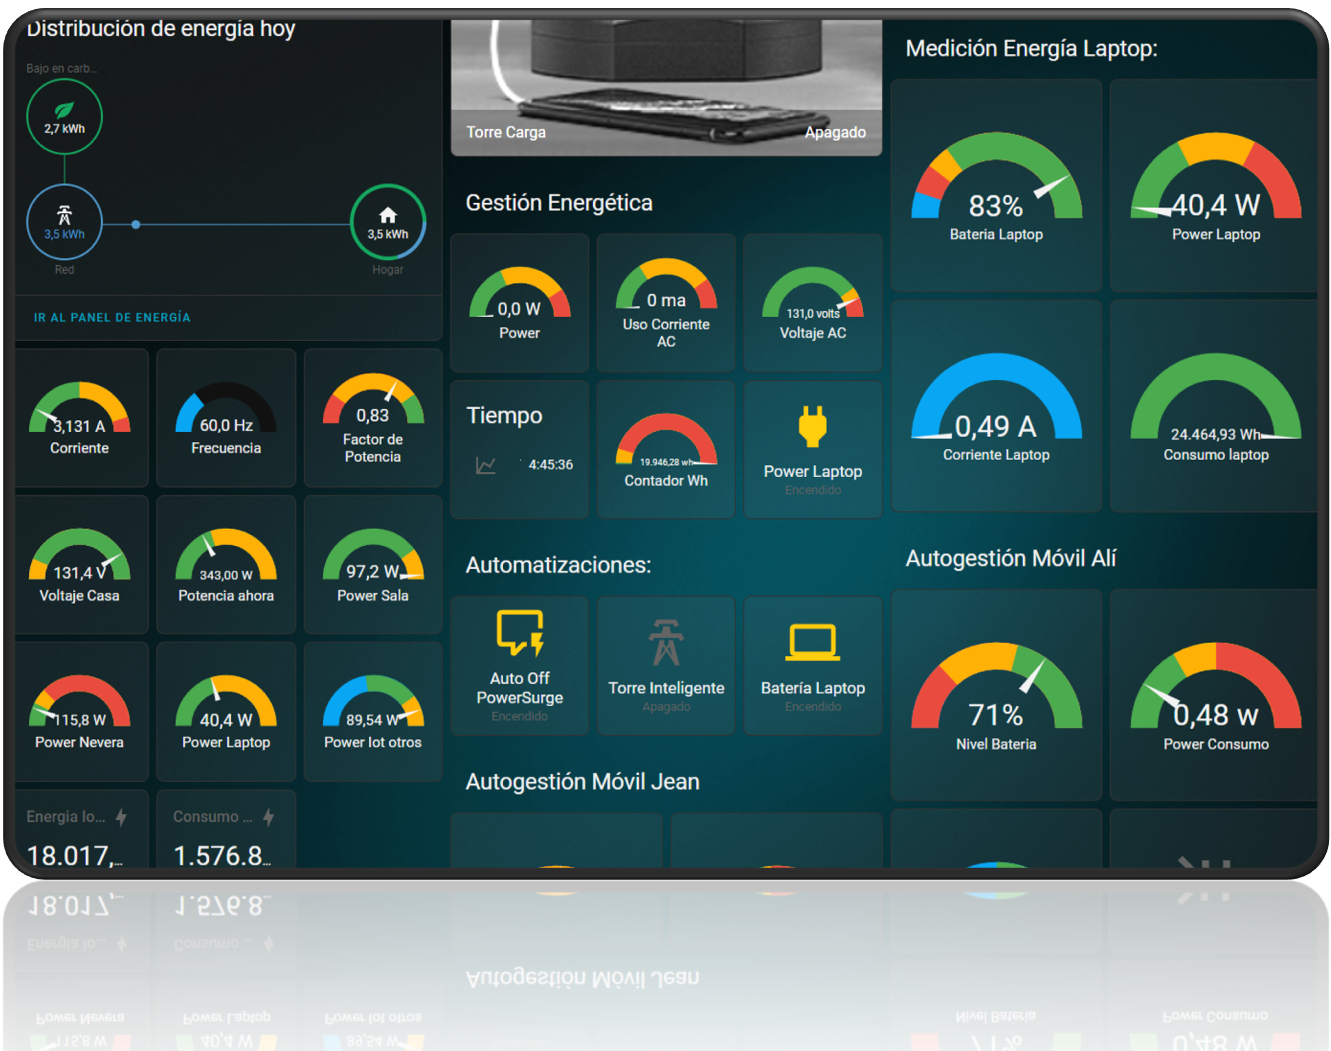Open the Uso Corriente AC gauge
This screenshot has height=1051, width=1331.
(666, 303)
